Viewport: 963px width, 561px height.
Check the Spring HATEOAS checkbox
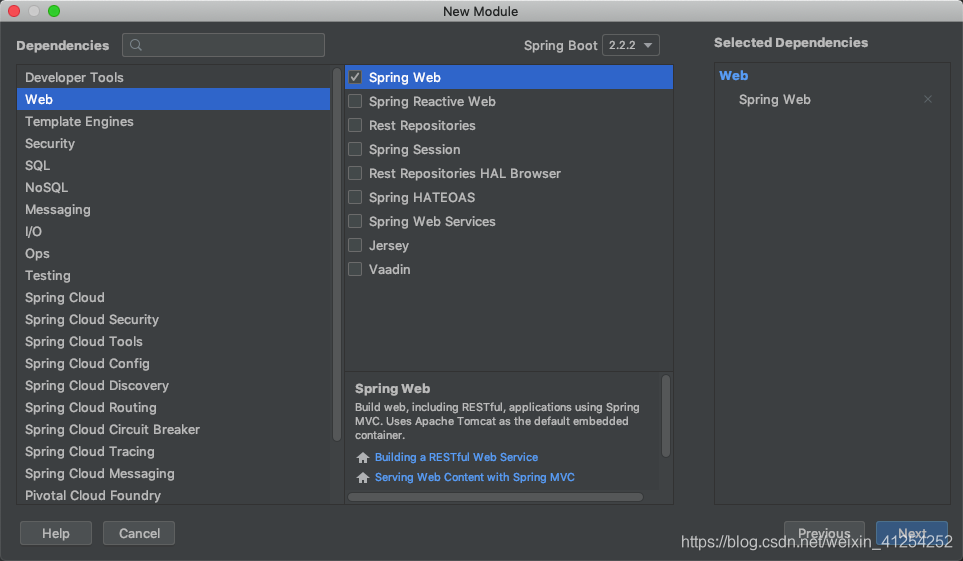click(x=355, y=197)
